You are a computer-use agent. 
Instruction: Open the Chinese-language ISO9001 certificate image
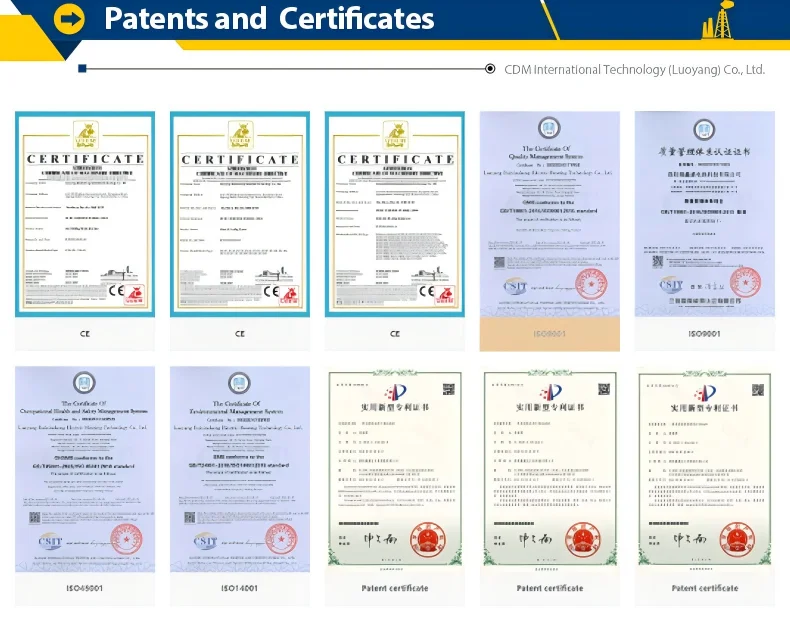705,214
